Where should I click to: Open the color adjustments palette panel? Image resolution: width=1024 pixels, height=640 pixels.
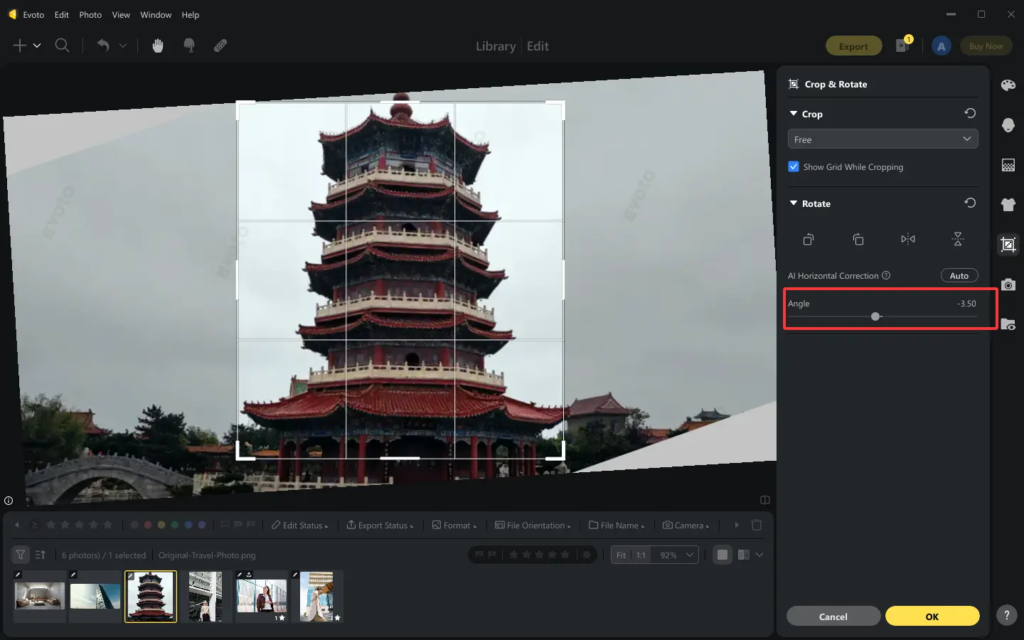1008,85
